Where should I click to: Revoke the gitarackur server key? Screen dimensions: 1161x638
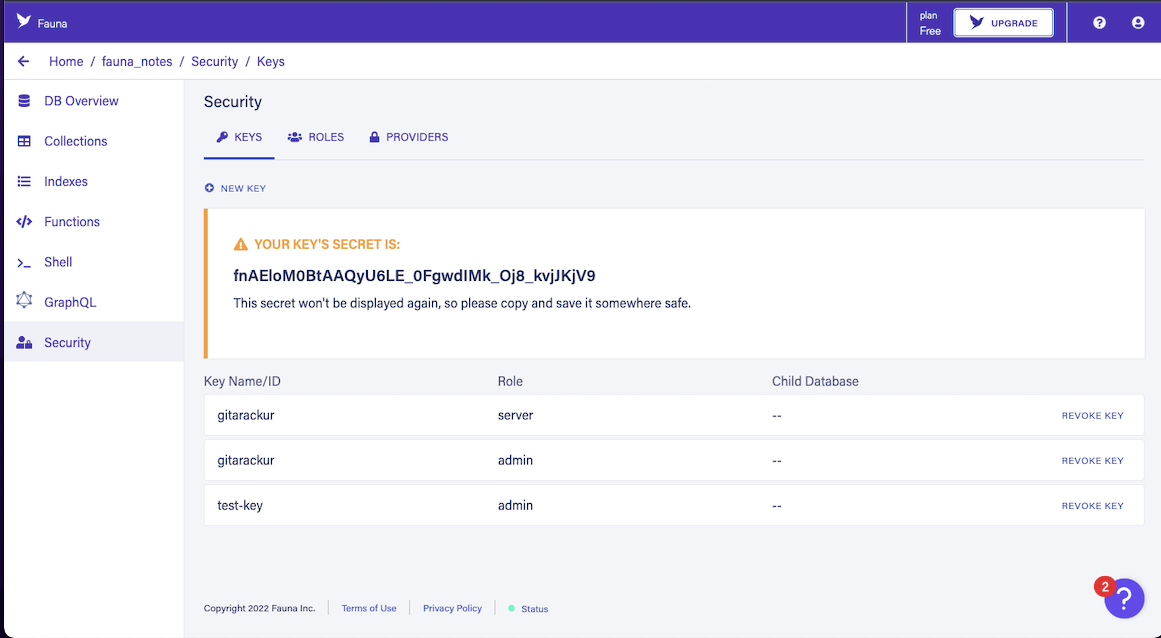pyautogui.click(x=1092, y=415)
